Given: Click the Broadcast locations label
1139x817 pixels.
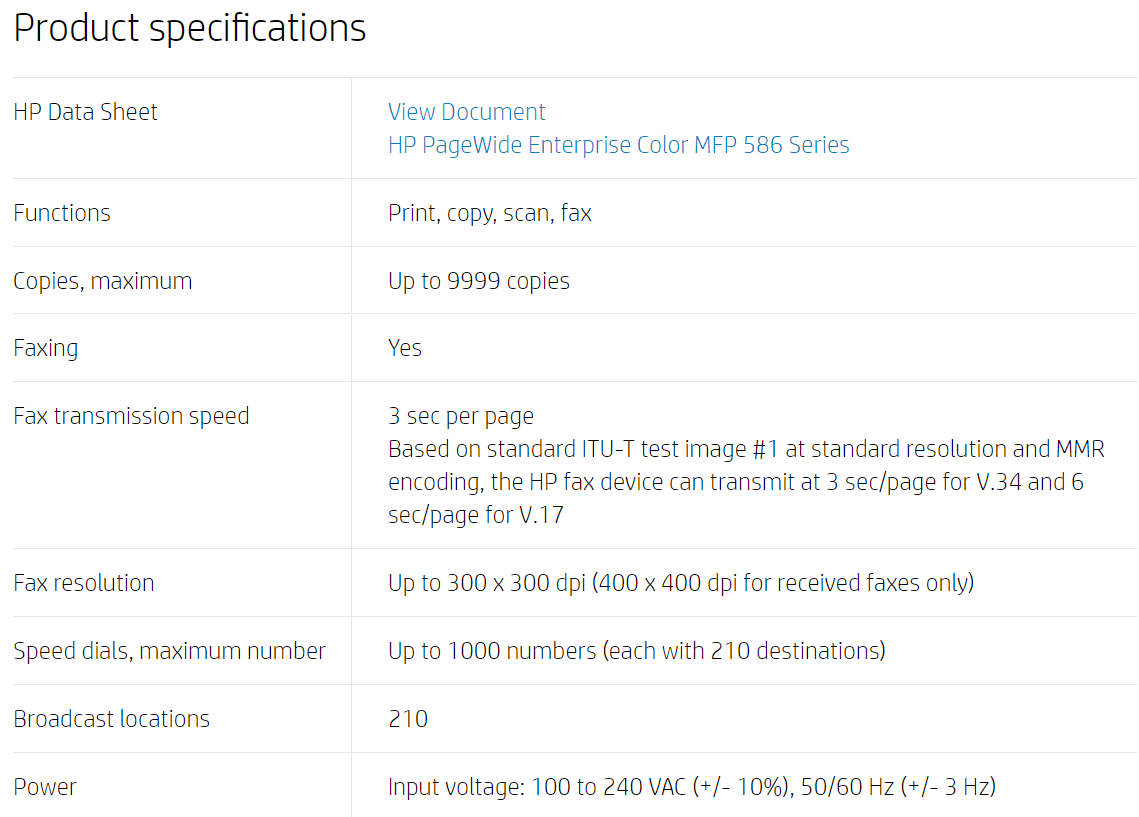Looking at the screenshot, I should pyautogui.click(x=111, y=719).
